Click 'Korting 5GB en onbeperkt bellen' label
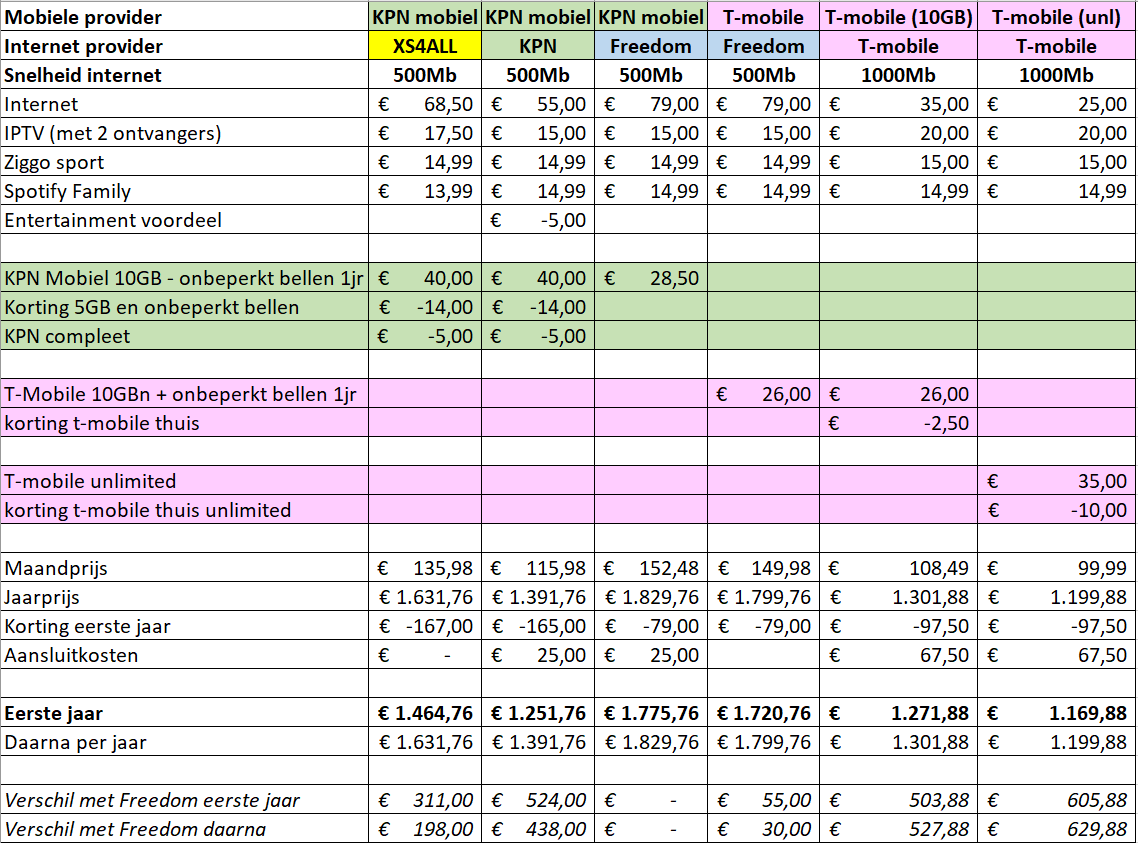The width and height of the screenshot is (1138, 843). 184,307
